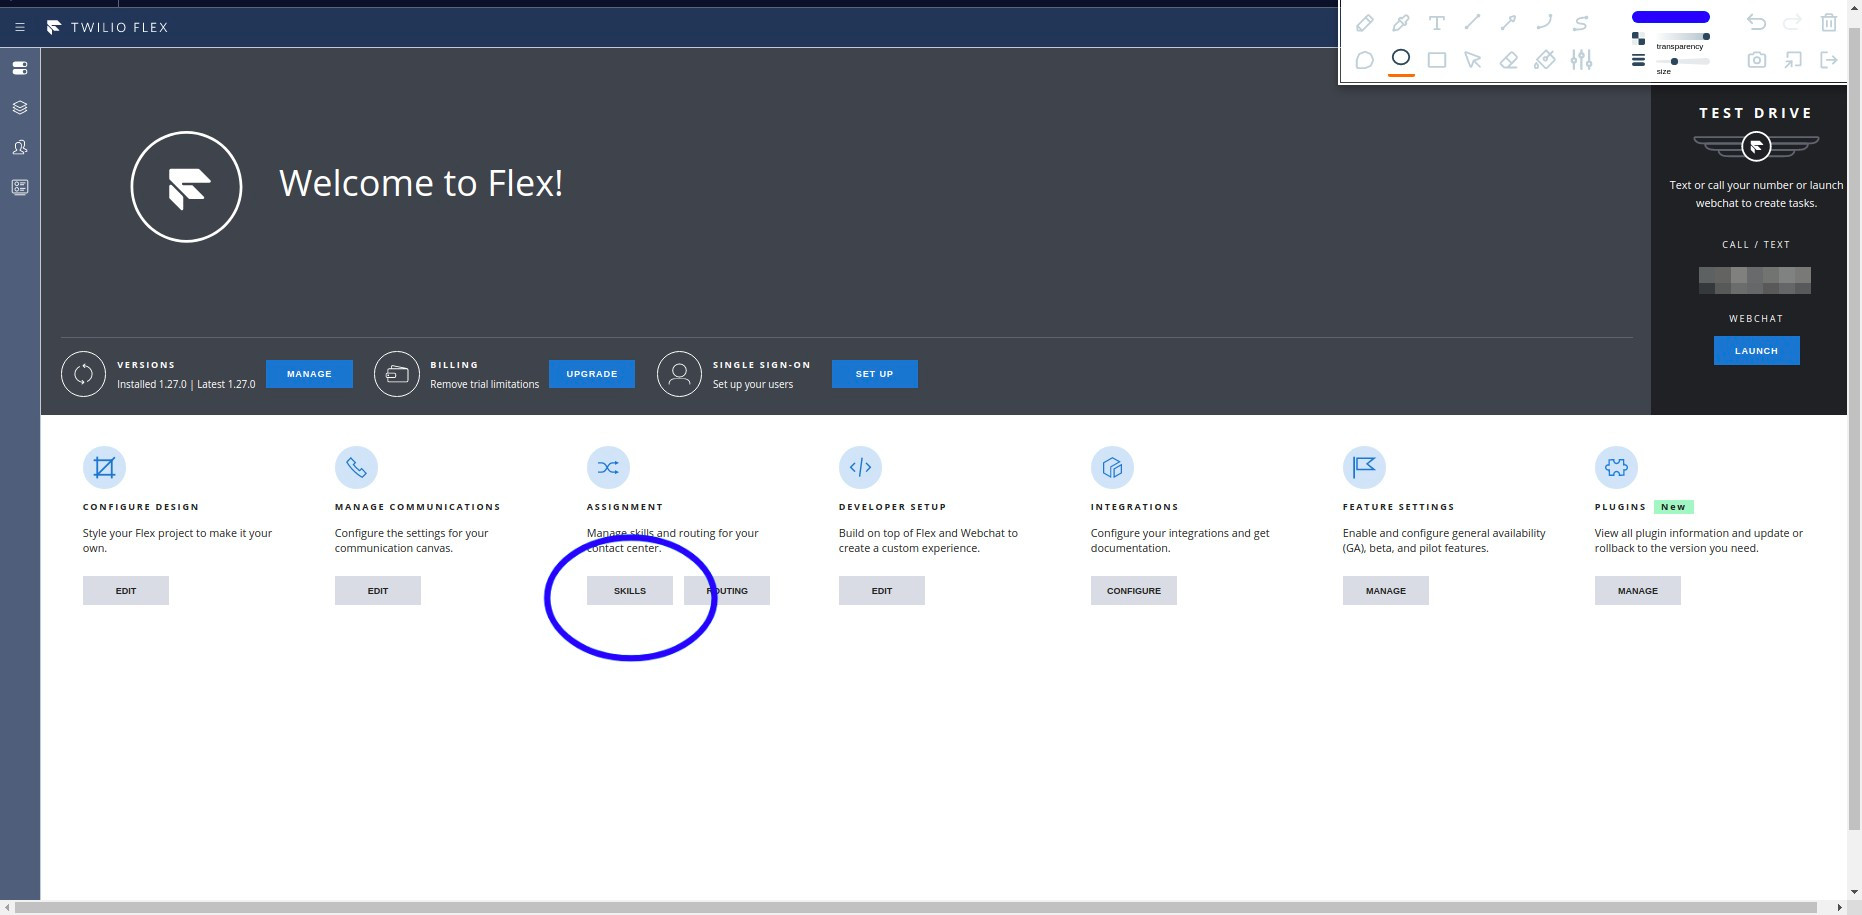Click the 'Installed 1.27.0 | Latest 1.27.0' text
Image resolution: width=1862 pixels, height=915 pixels.
click(x=186, y=384)
